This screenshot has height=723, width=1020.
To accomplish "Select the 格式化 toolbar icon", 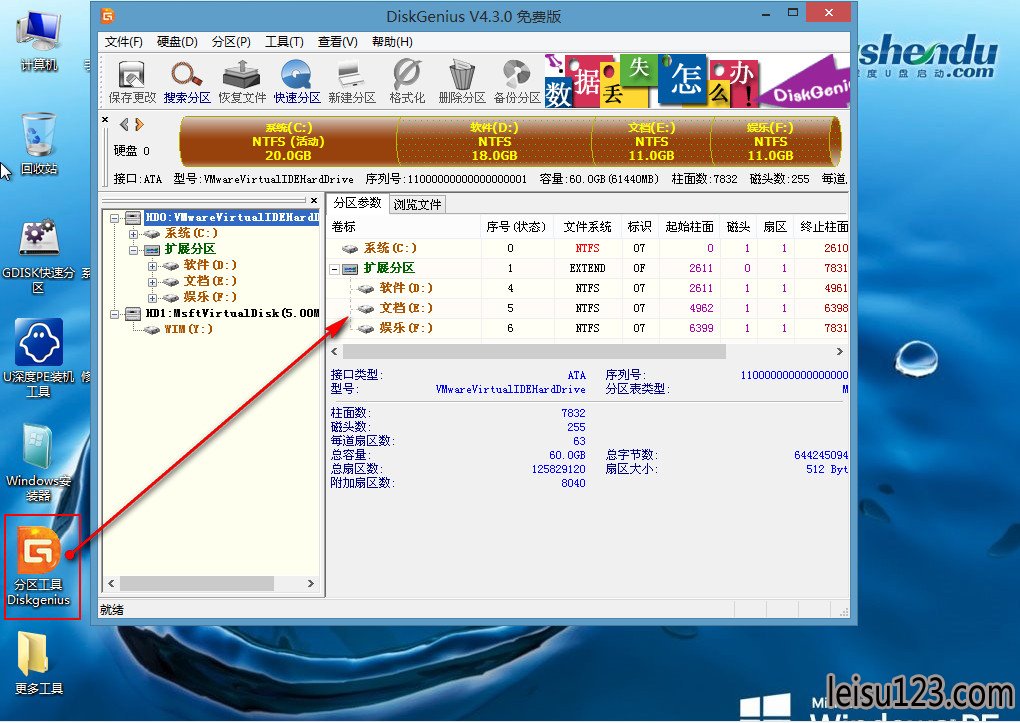I will coord(407,82).
